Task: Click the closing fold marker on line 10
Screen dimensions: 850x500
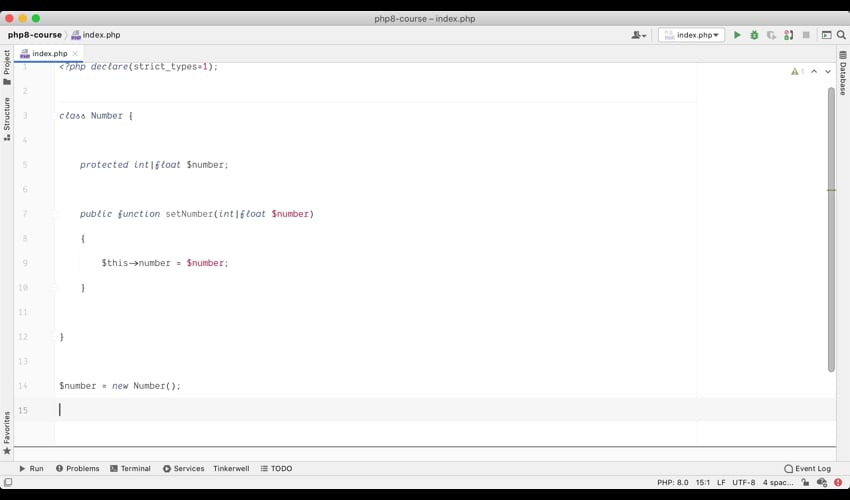Action: tap(54, 287)
